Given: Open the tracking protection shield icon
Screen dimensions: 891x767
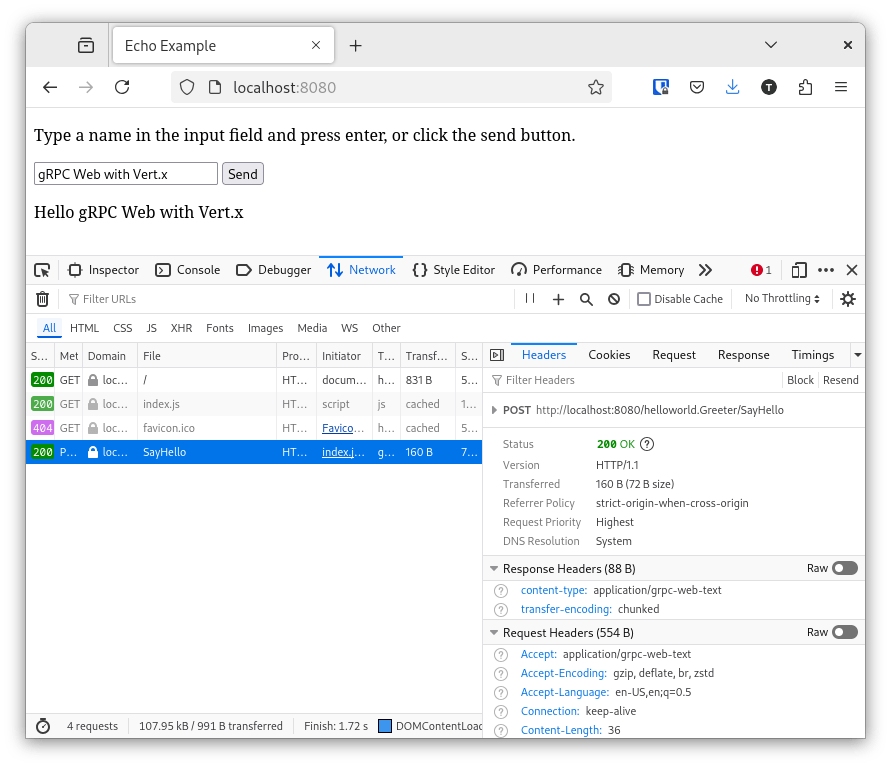Looking at the screenshot, I should point(187,87).
